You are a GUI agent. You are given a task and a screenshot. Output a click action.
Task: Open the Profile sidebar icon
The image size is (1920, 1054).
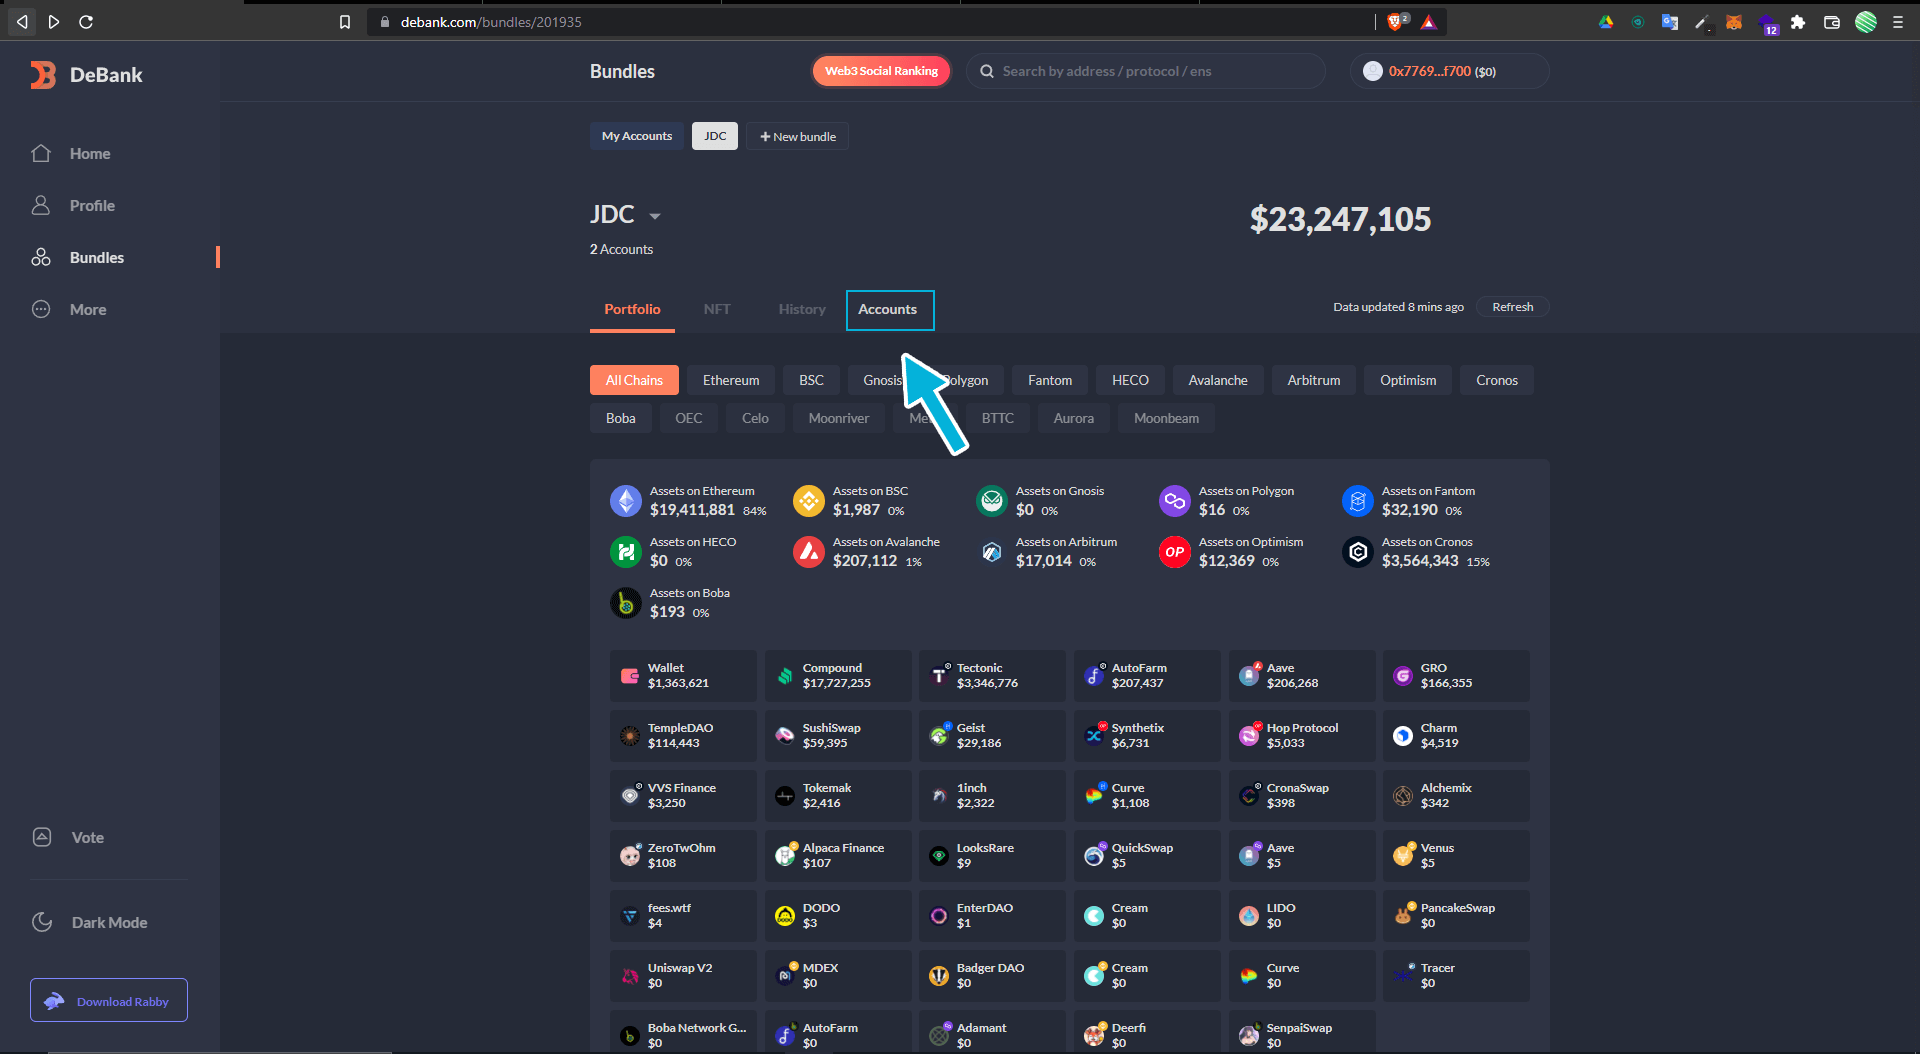coord(41,205)
